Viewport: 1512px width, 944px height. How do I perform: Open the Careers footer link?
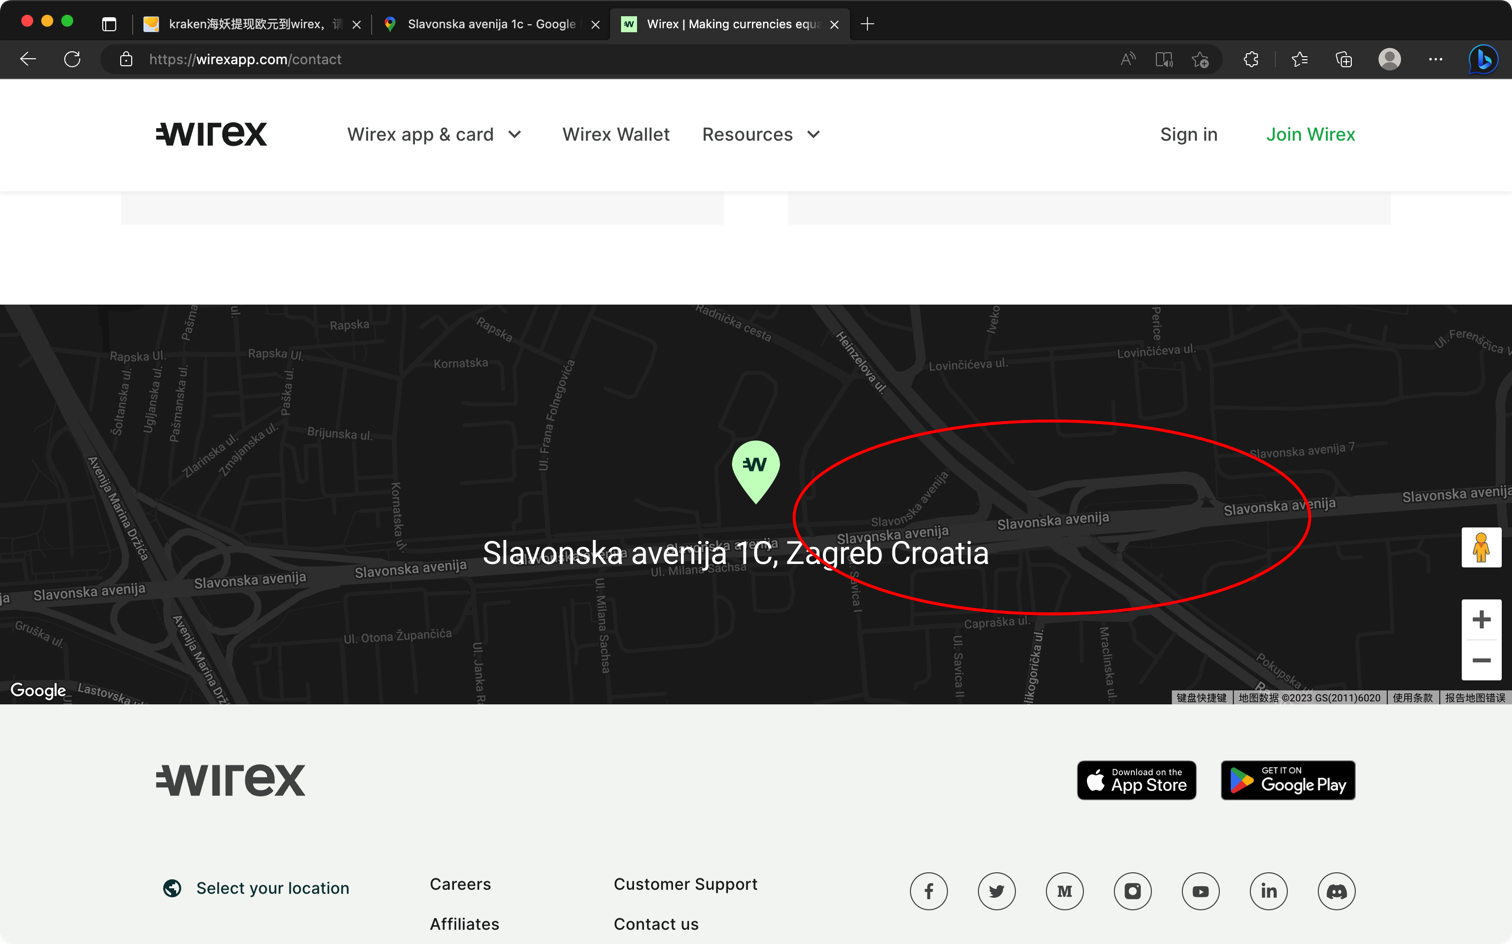(x=460, y=884)
